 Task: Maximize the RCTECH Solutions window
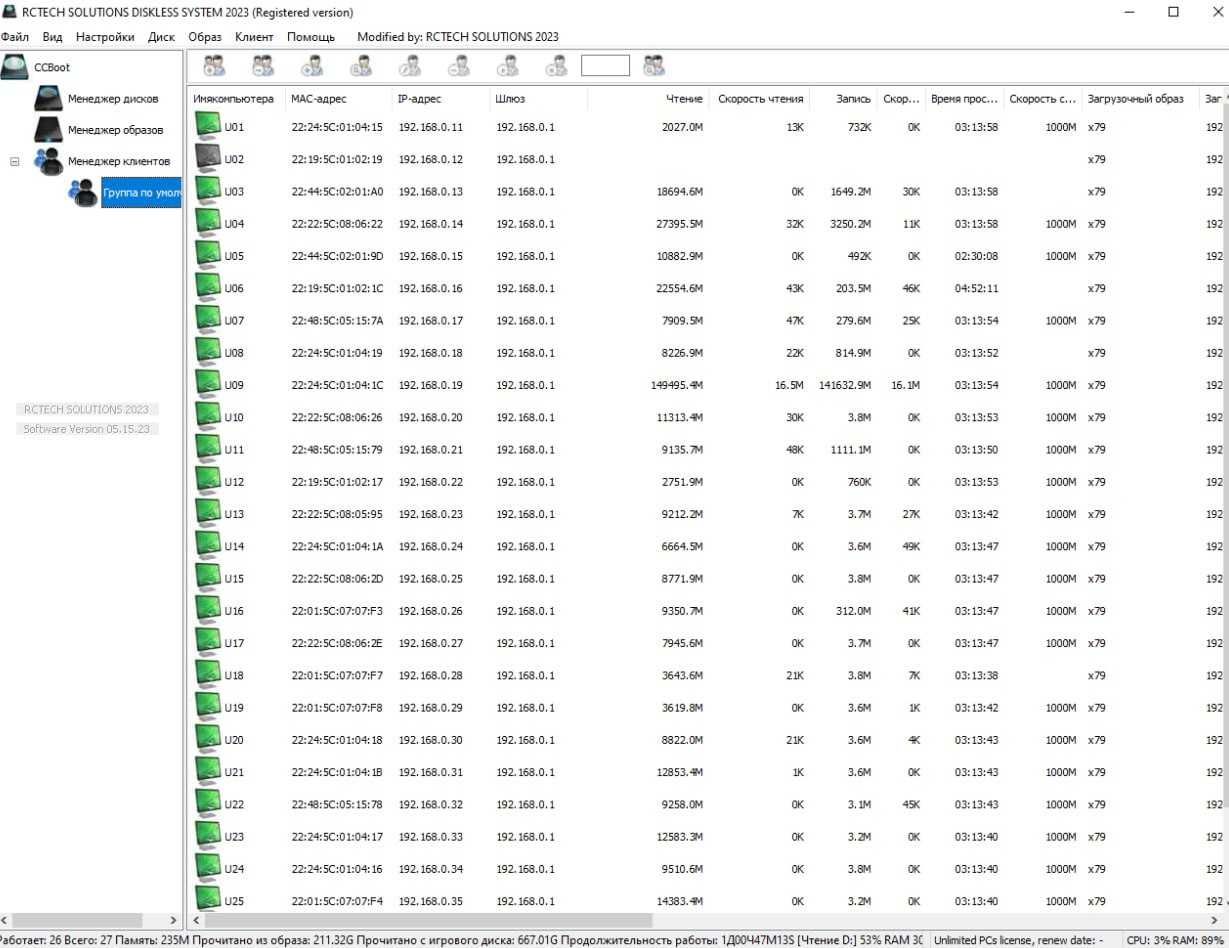(x=1173, y=12)
